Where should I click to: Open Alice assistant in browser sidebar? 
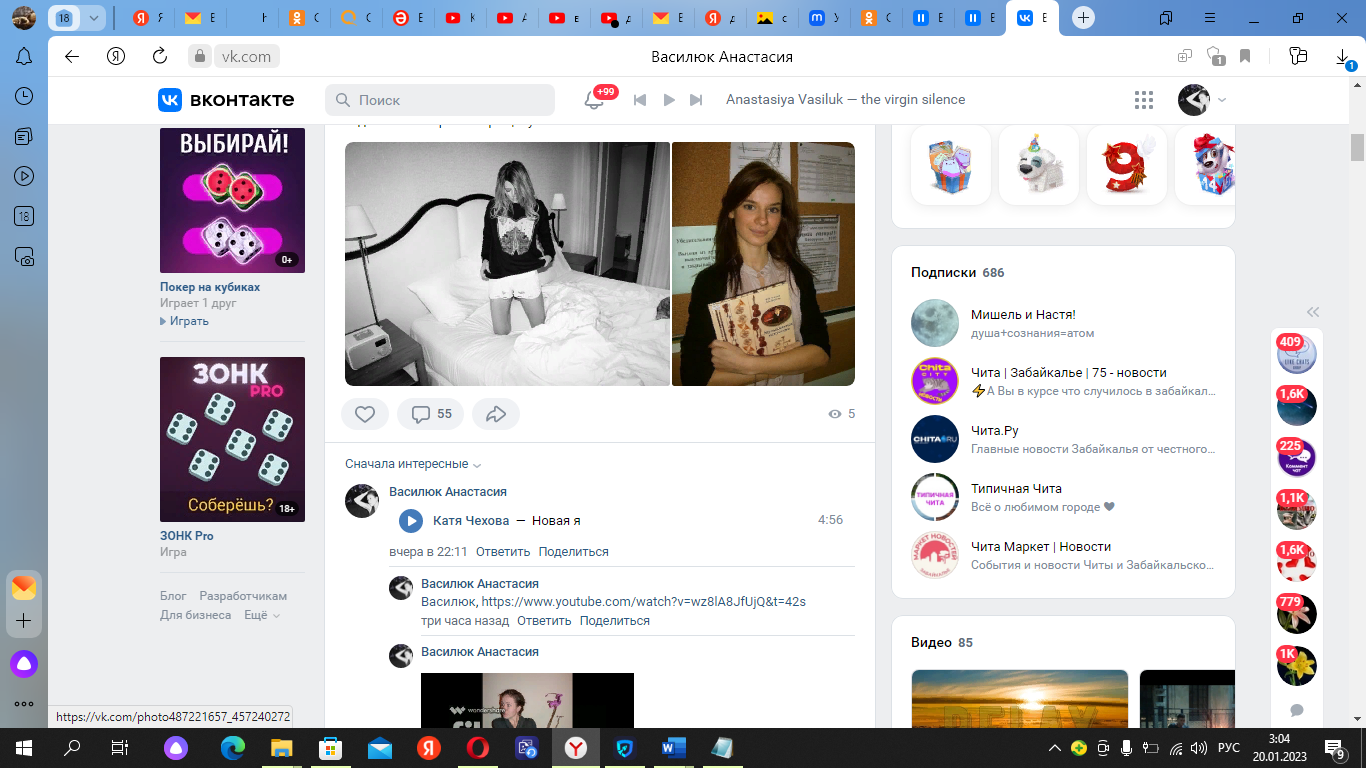pyautogui.click(x=24, y=663)
